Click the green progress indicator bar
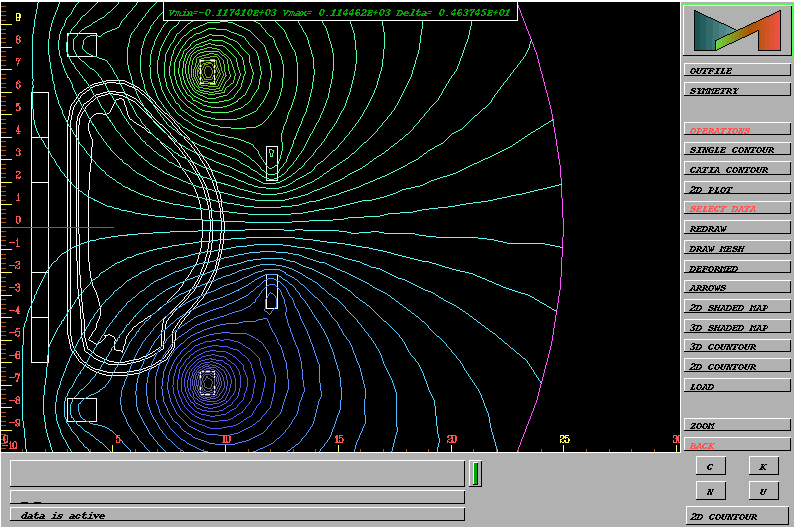This screenshot has height=527, width=795. click(475, 474)
